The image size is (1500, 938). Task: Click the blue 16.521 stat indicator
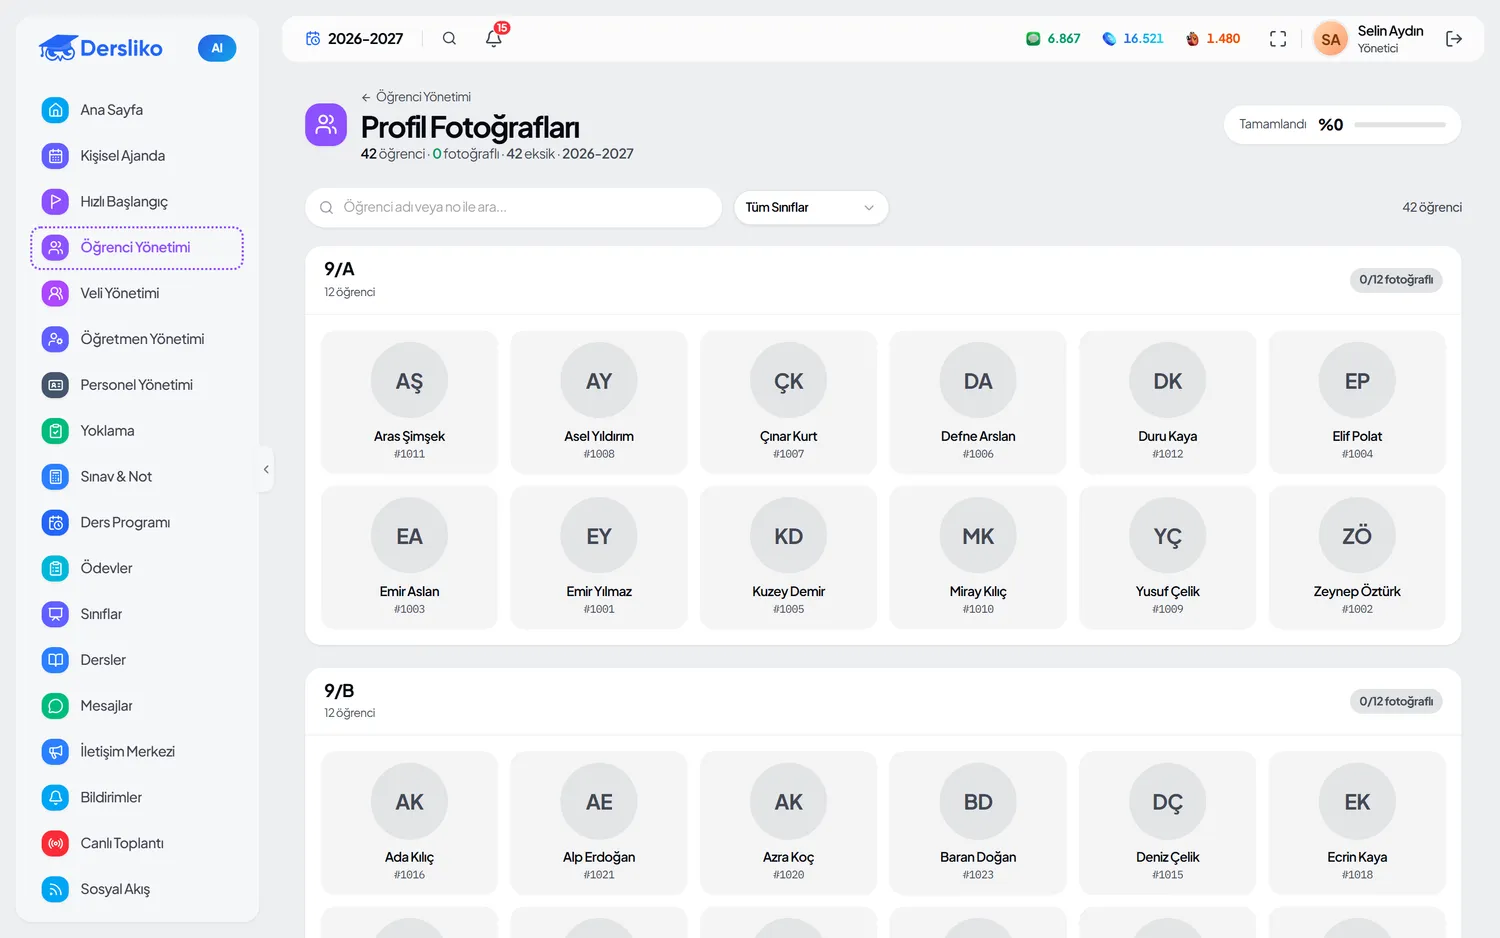[1132, 39]
